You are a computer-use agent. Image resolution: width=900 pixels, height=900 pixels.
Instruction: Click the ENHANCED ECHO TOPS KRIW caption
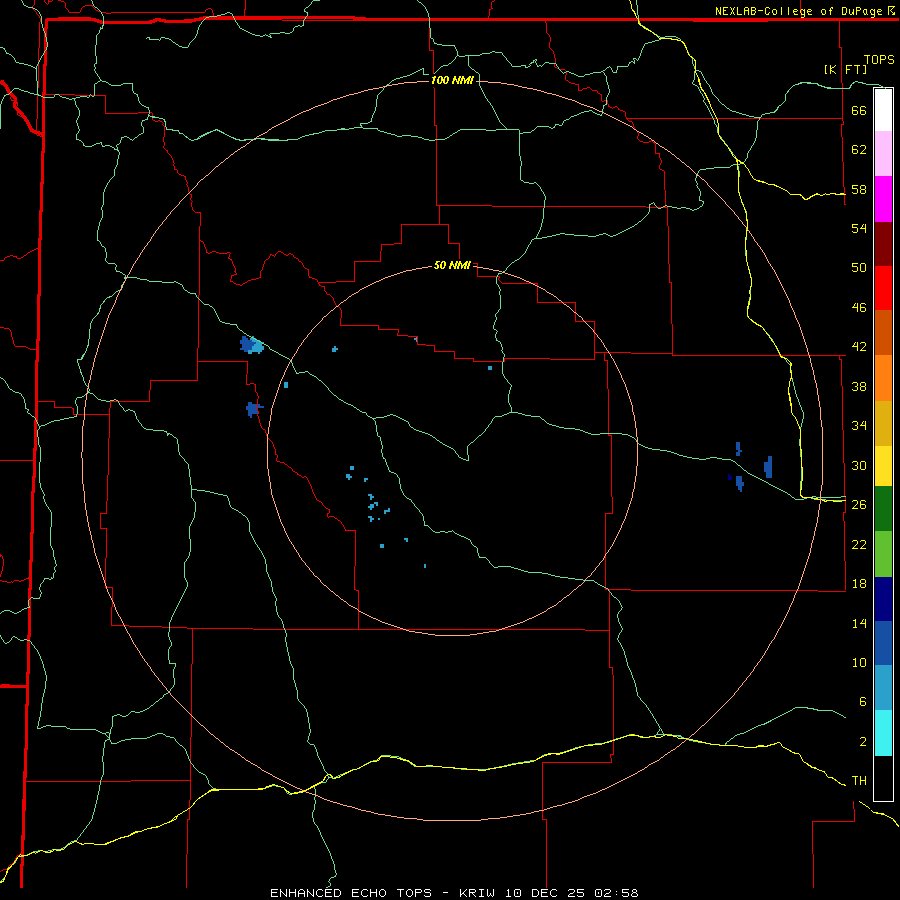coord(454,893)
